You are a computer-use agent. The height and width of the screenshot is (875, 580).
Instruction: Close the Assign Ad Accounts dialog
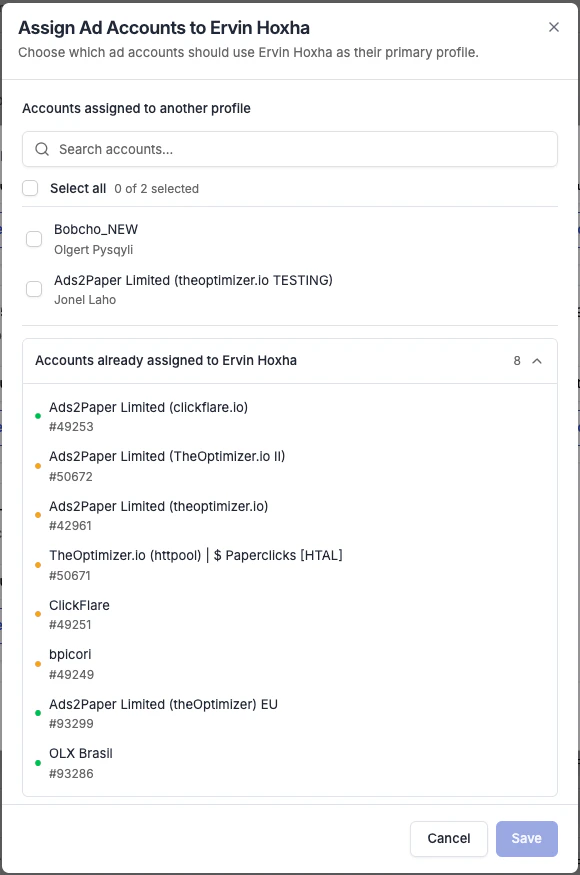554,27
